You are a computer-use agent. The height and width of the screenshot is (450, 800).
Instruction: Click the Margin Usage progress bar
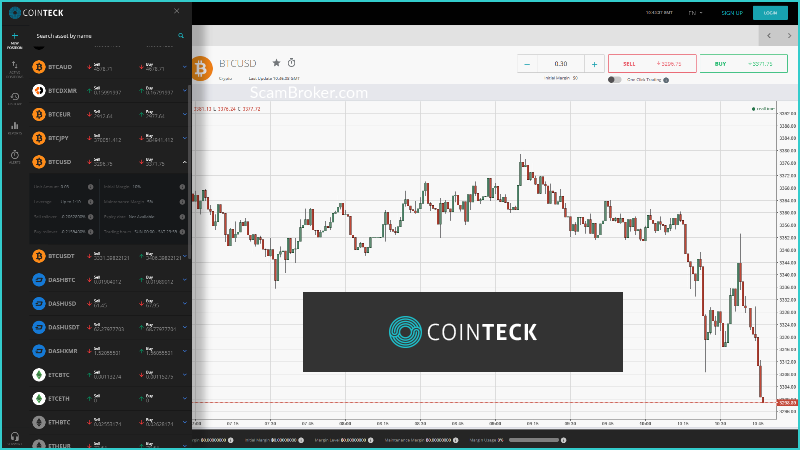point(534,440)
